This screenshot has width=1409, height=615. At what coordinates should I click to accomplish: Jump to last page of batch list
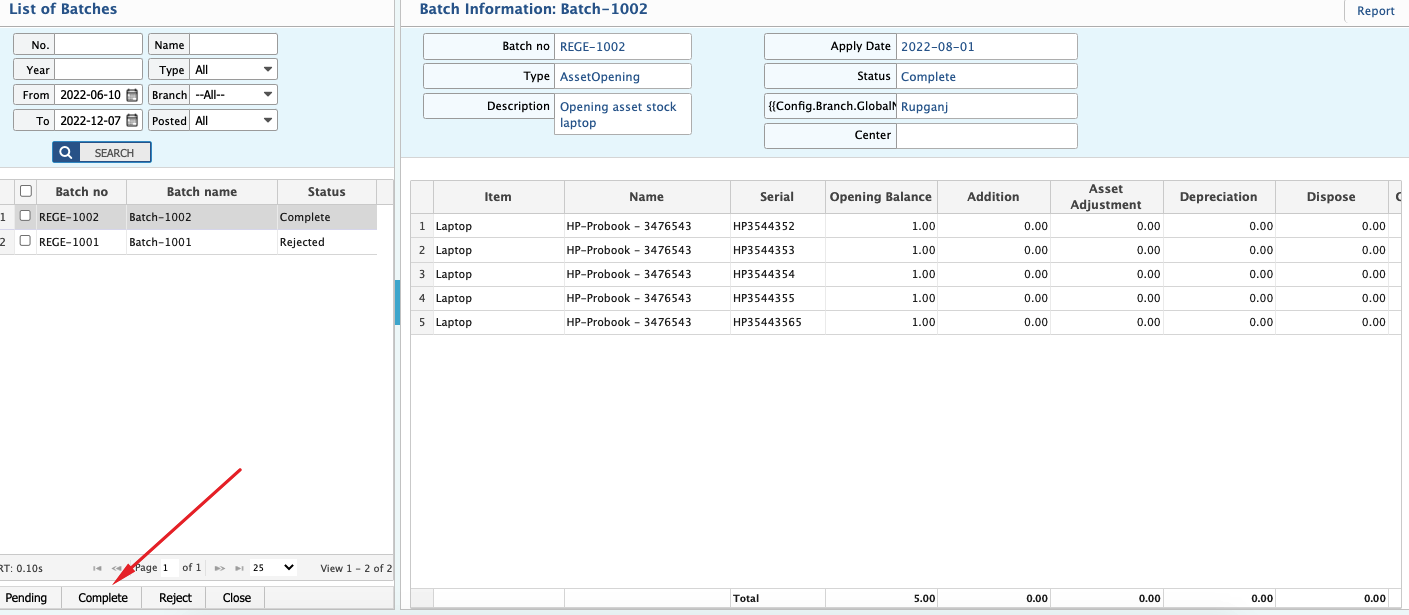tap(239, 568)
